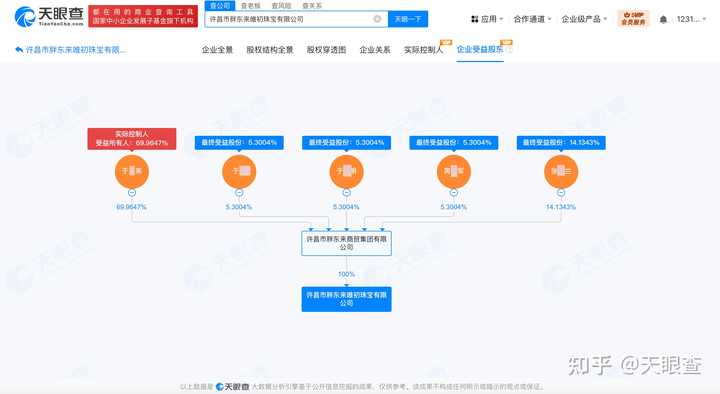Click the help icon beside 企业受益股东
Viewport: 720px width, 394px height.
point(509,49)
